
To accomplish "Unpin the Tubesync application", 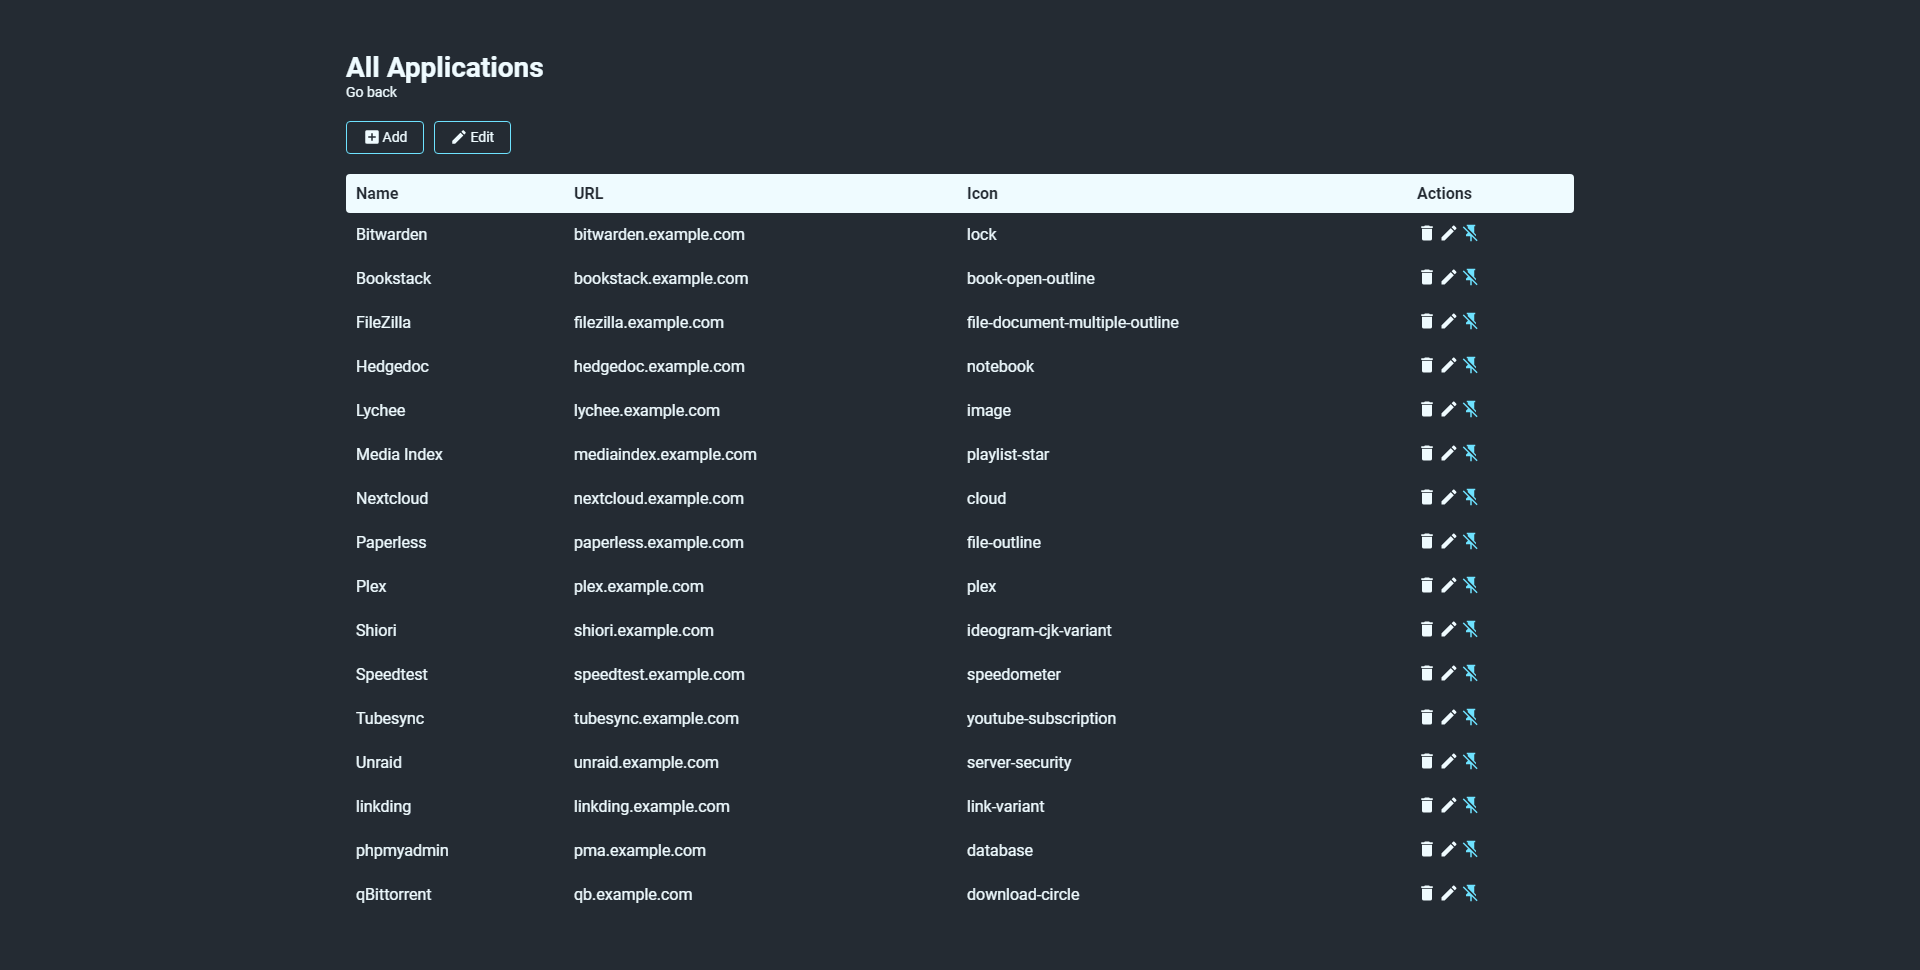I will [1470, 718].
